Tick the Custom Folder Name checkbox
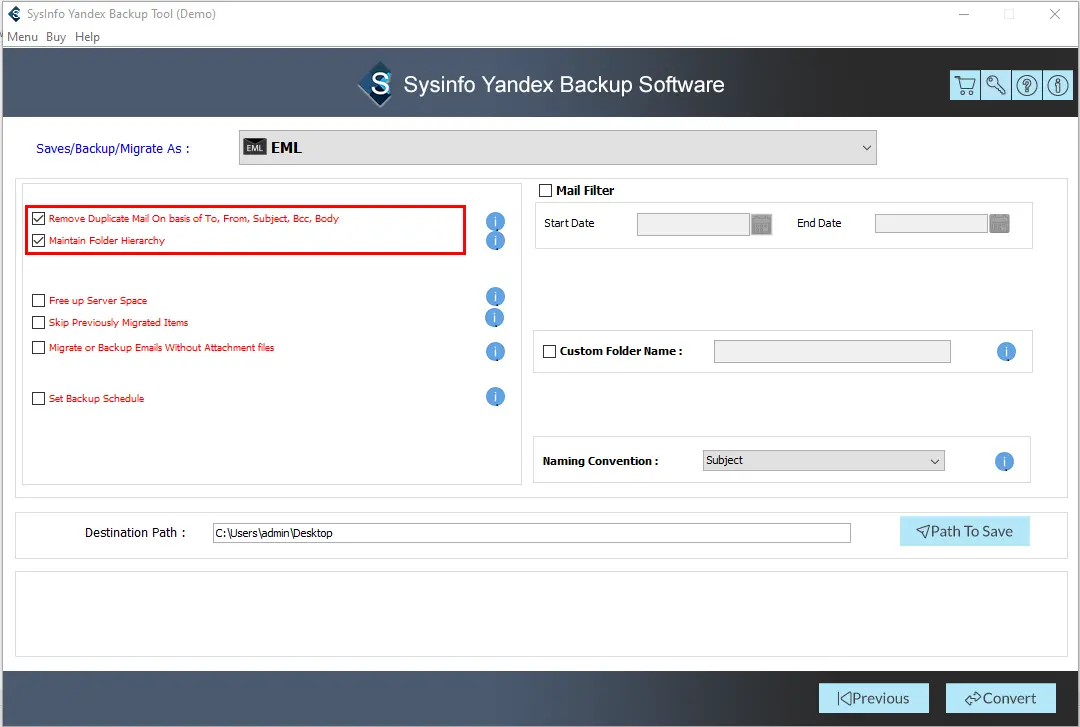The height and width of the screenshot is (727, 1080). pos(549,351)
